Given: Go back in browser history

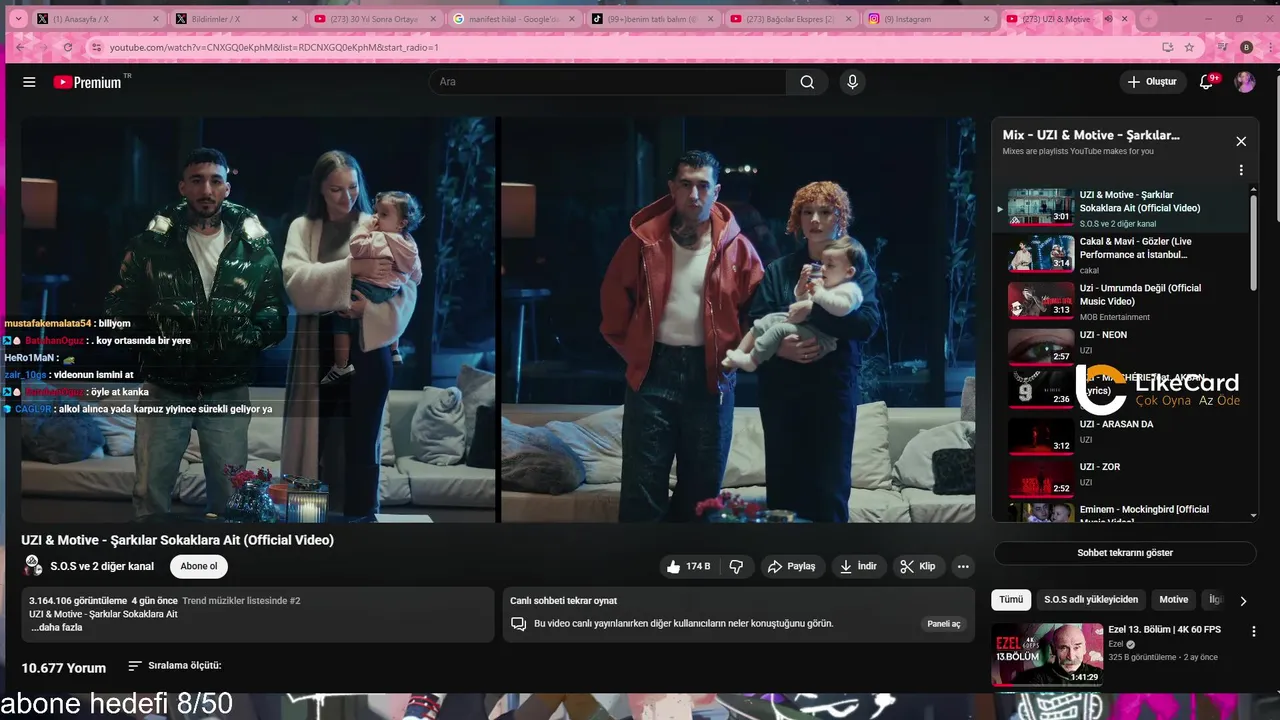Looking at the screenshot, I should click(x=20, y=47).
